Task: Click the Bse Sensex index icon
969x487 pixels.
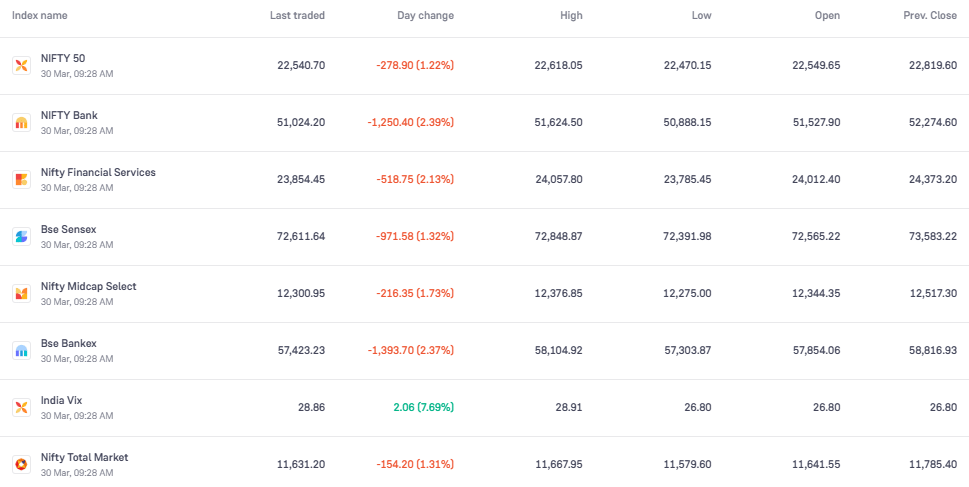Action: 21,237
